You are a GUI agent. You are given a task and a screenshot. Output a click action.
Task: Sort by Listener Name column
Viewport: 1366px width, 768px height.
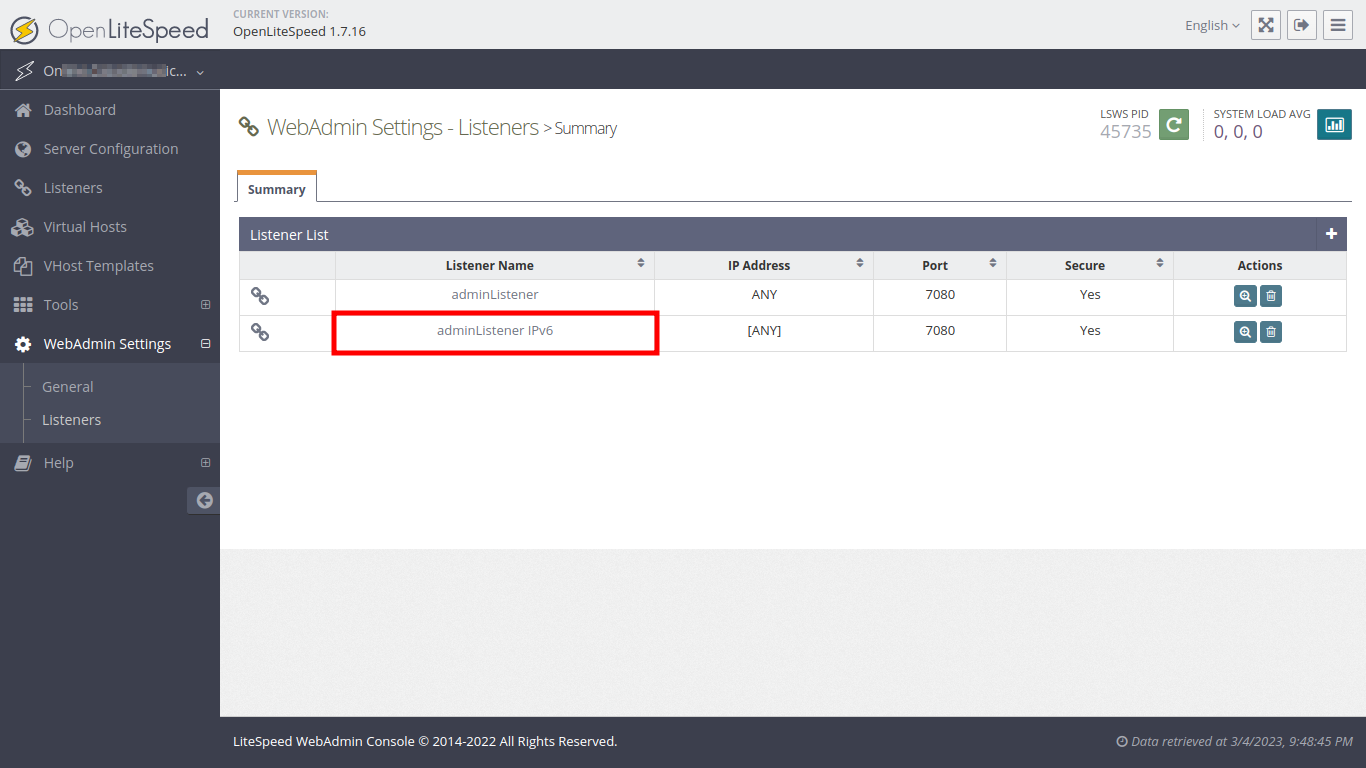[495, 265]
